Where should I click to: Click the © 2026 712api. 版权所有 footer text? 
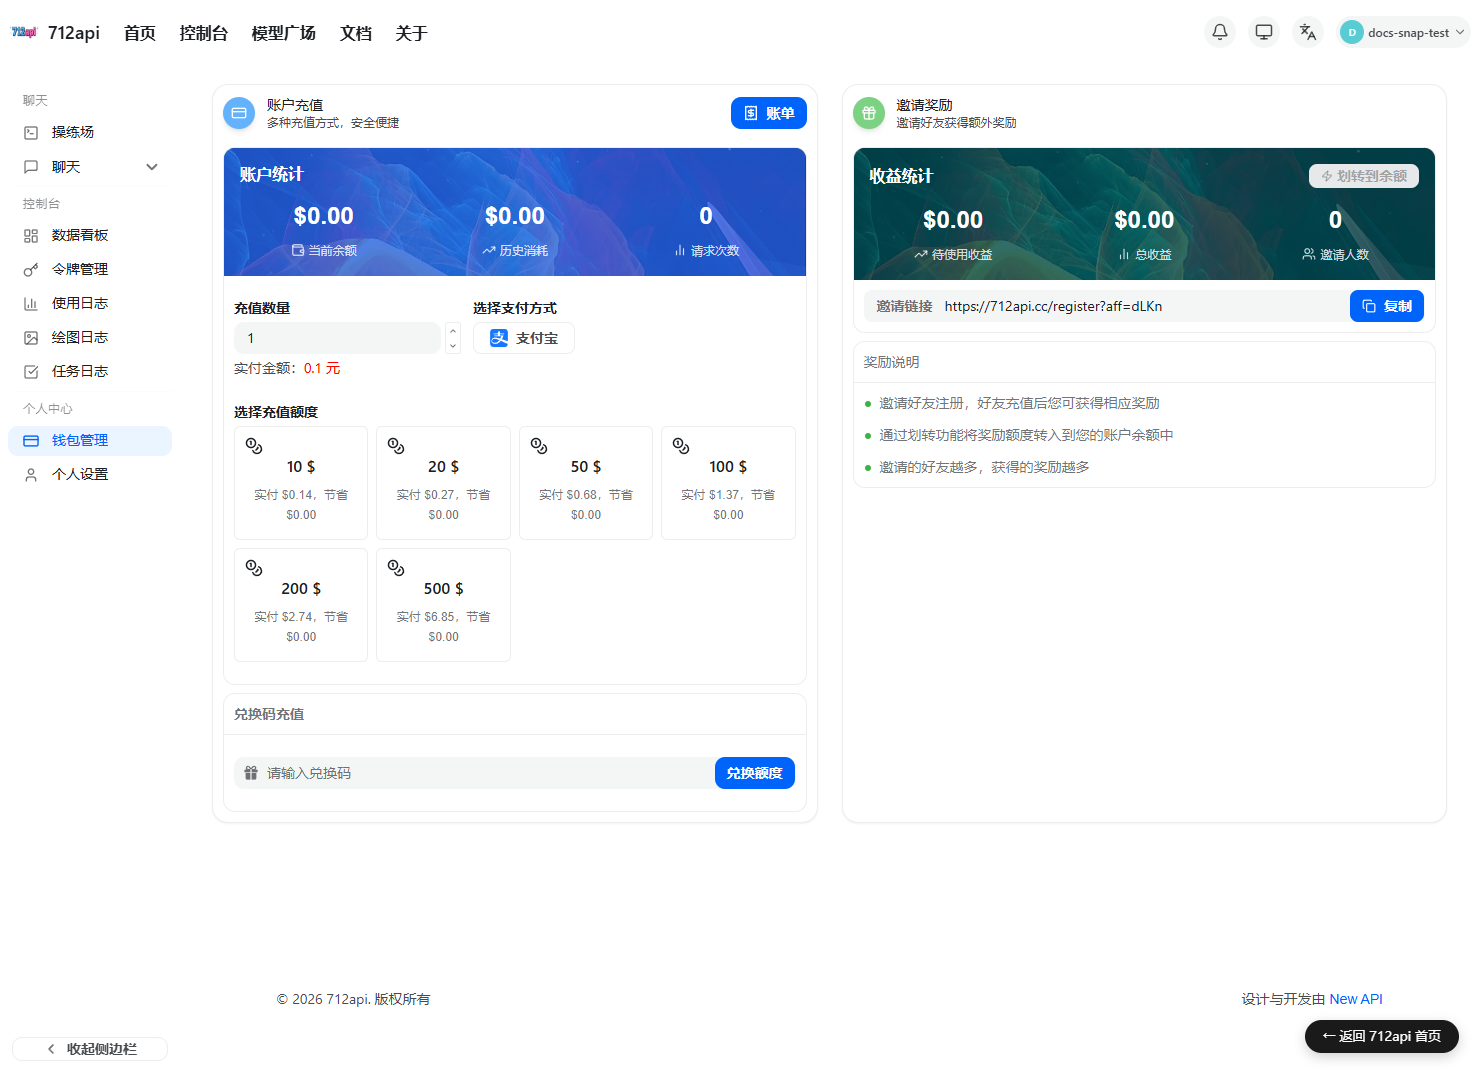pos(353,999)
